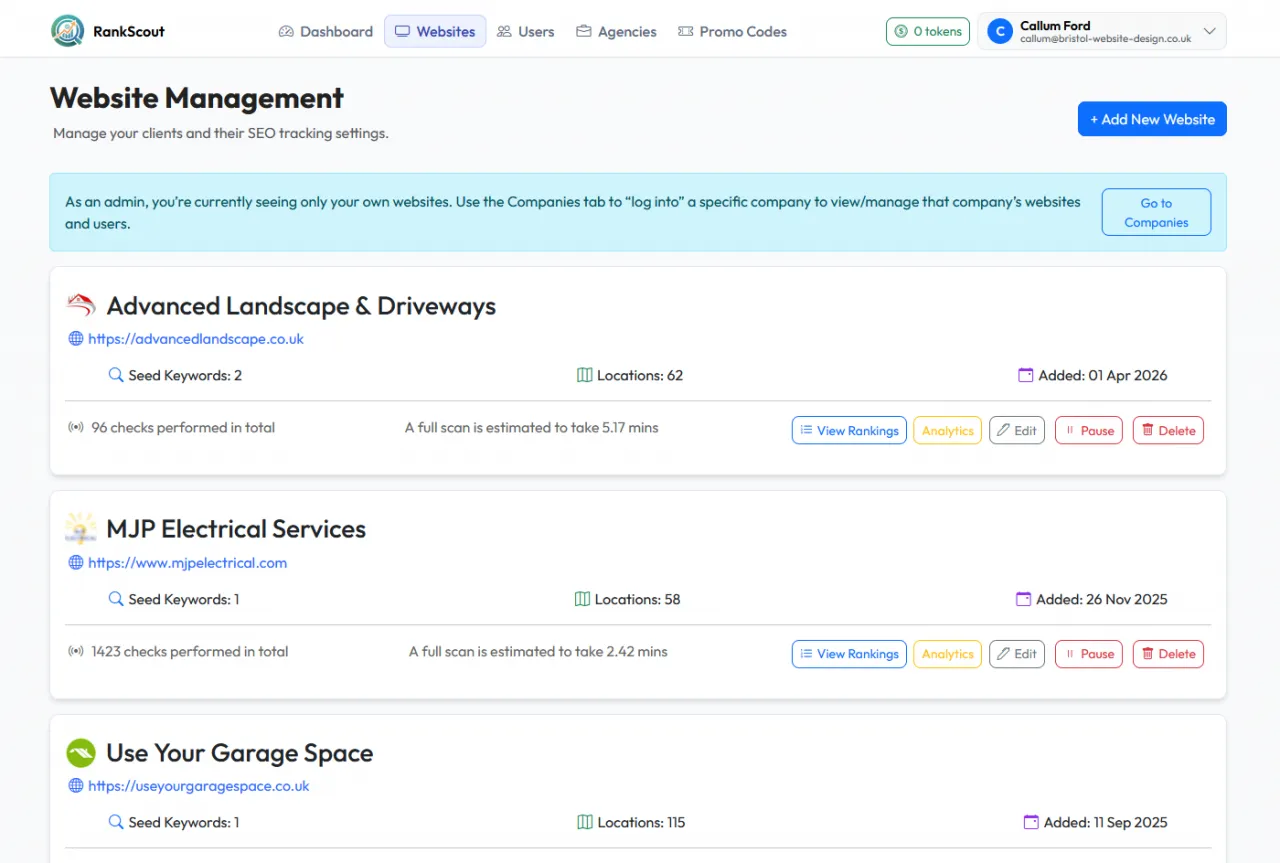
Task: Open the useyourgaragespace.co.uk link
Action: (x=198, y=786)
